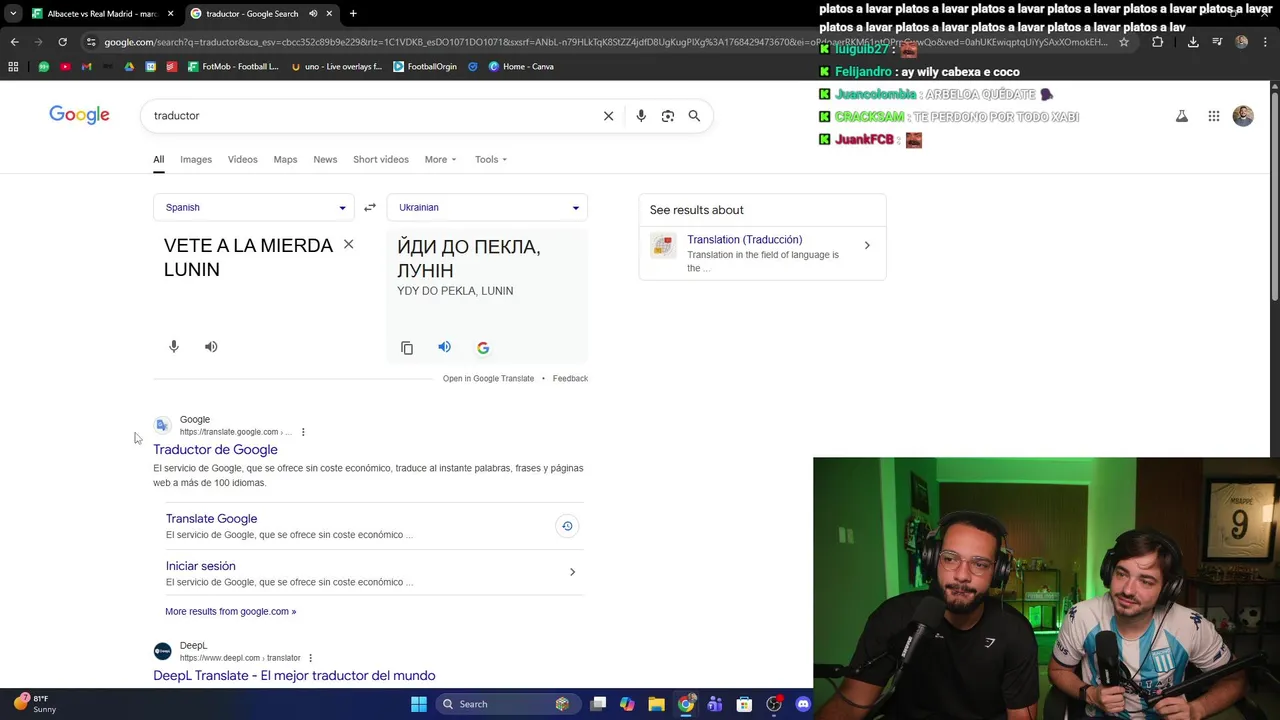
Task: Open the Spanish source language dropdown
Action: 254,207
